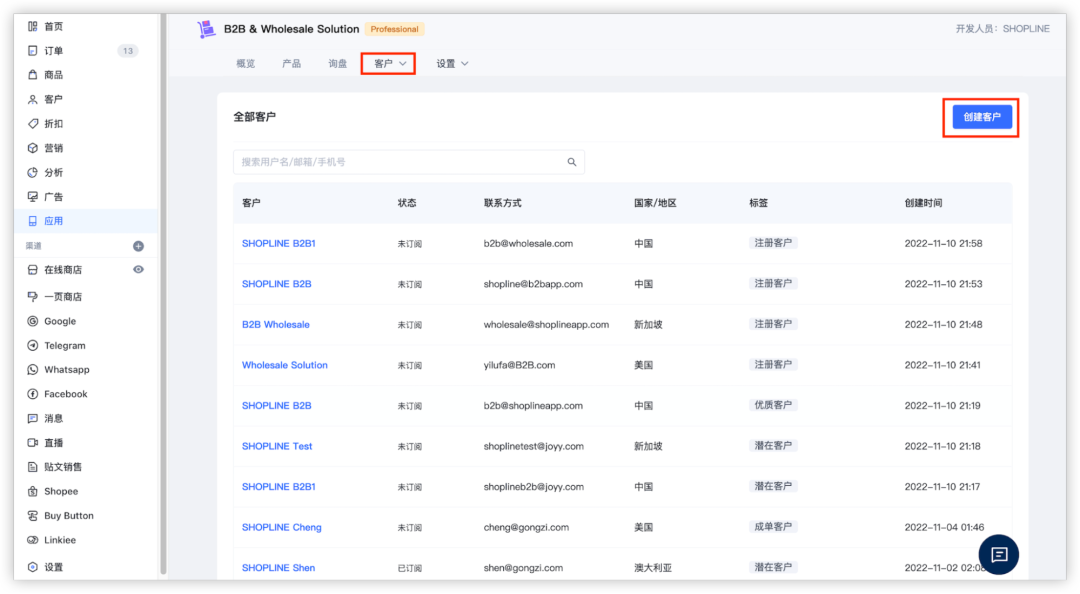Add a channel with the plus icon

pos(138,246)
